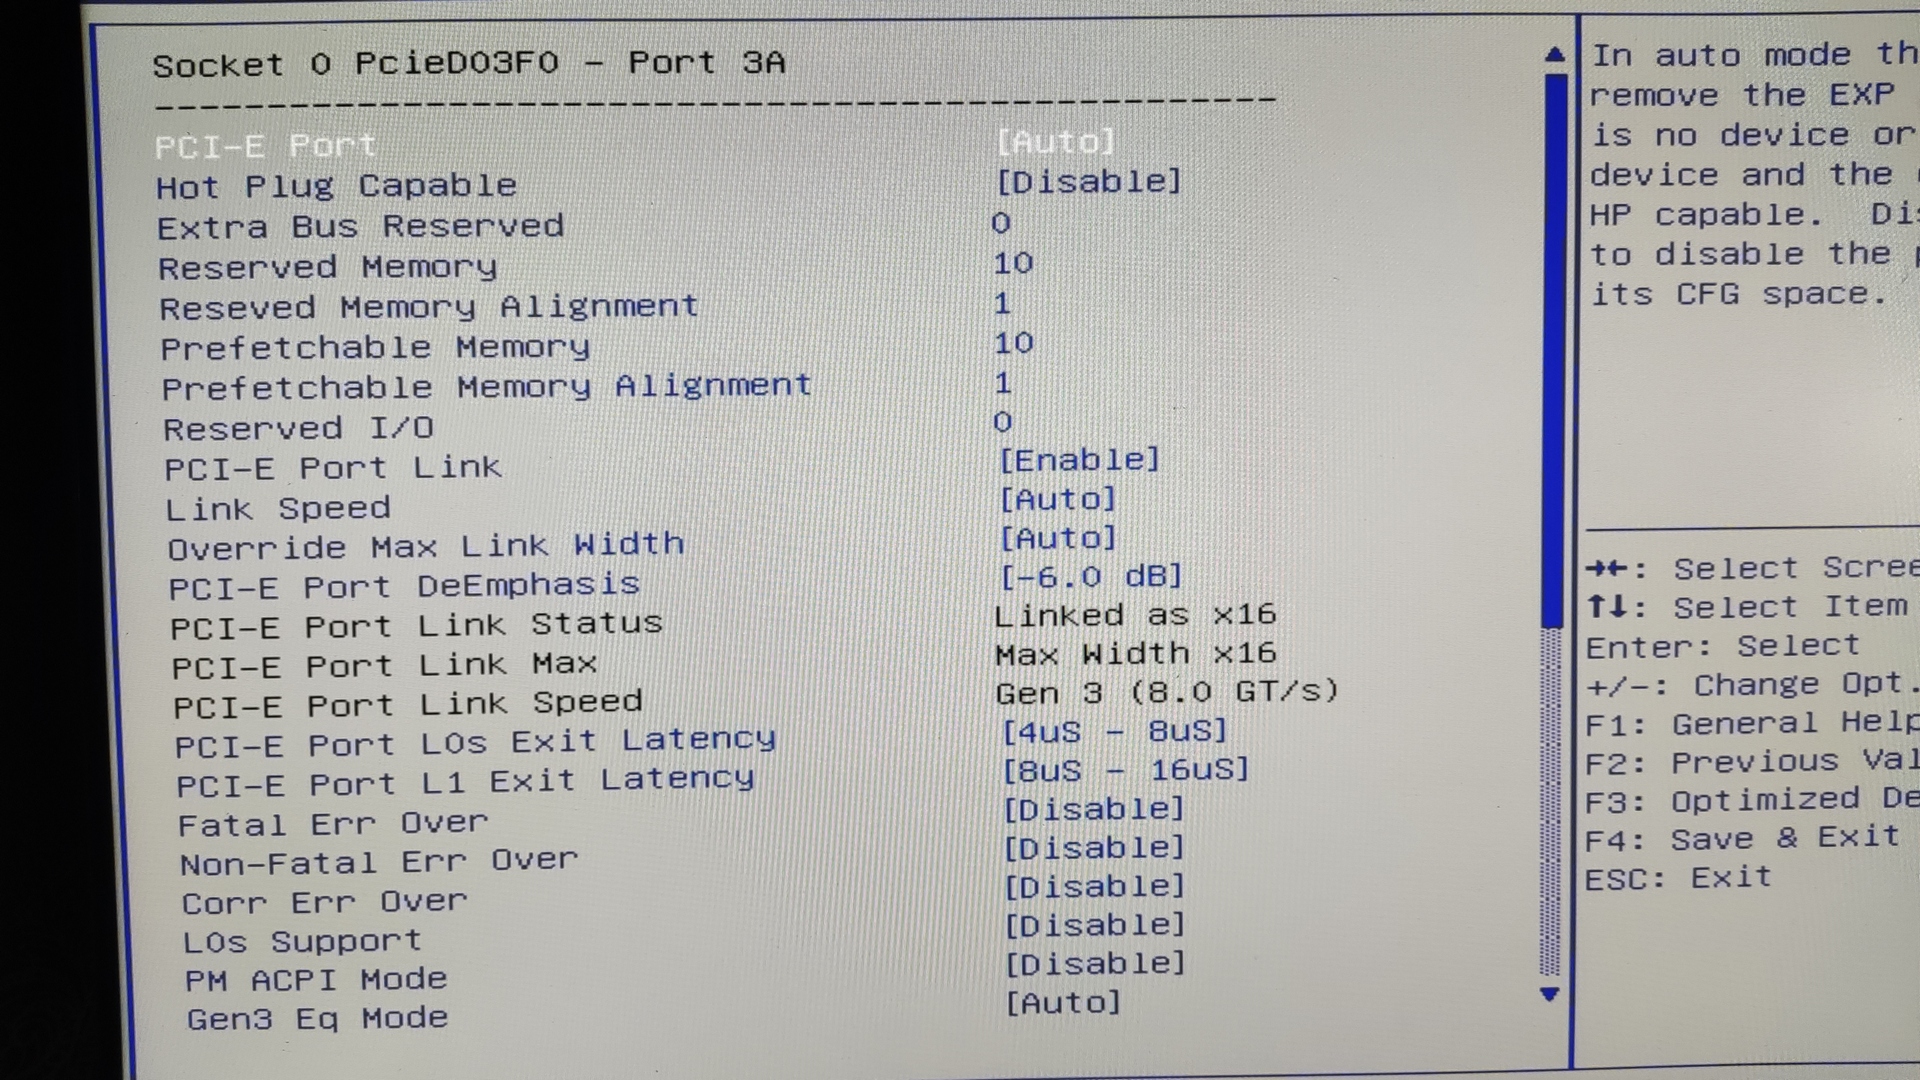1920x1080 pixels.
Task: Click the lower scrollbar track area
Action: (1550, 800)
